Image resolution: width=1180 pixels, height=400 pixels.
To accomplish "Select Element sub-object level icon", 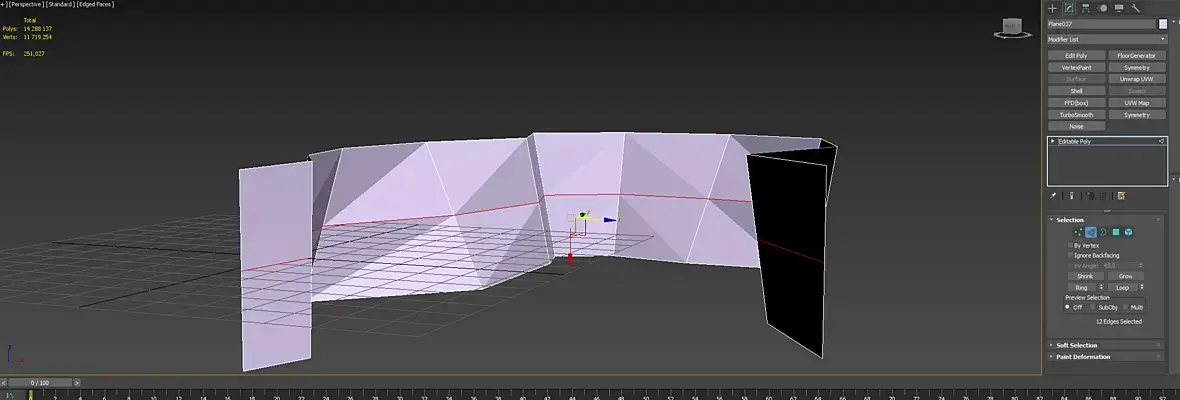I will (1129, 232).
